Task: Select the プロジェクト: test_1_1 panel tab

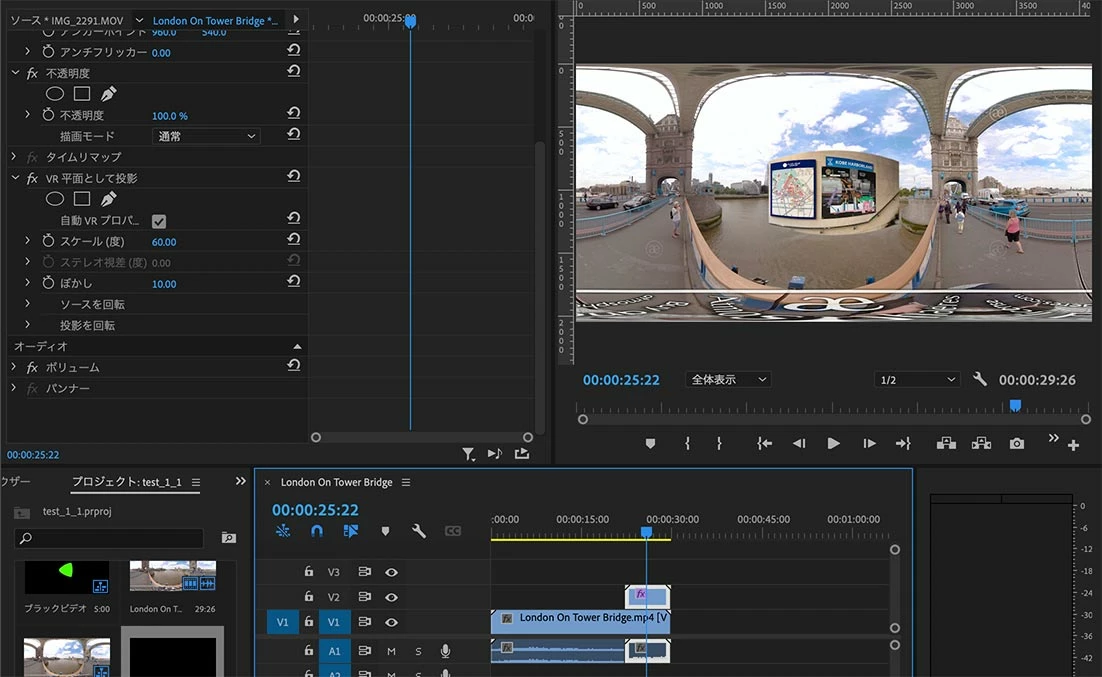Action: [126, 482]
